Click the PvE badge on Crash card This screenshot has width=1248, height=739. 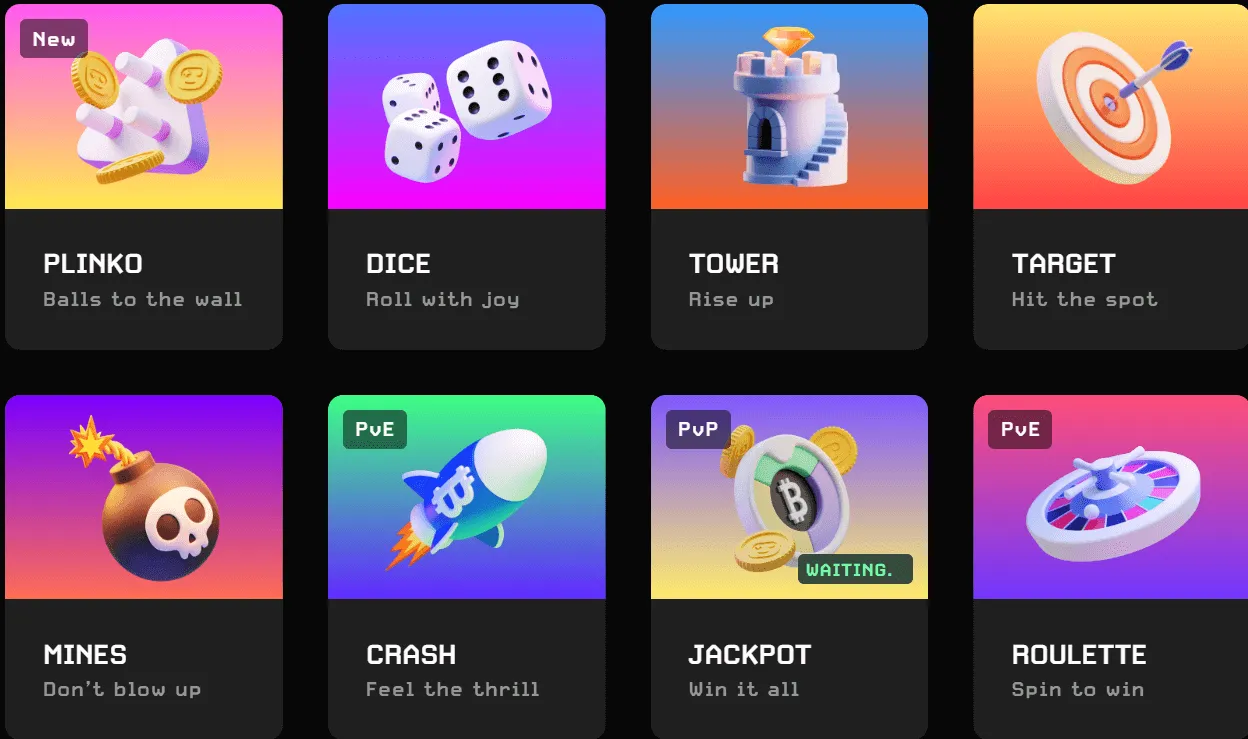point(375,430)
